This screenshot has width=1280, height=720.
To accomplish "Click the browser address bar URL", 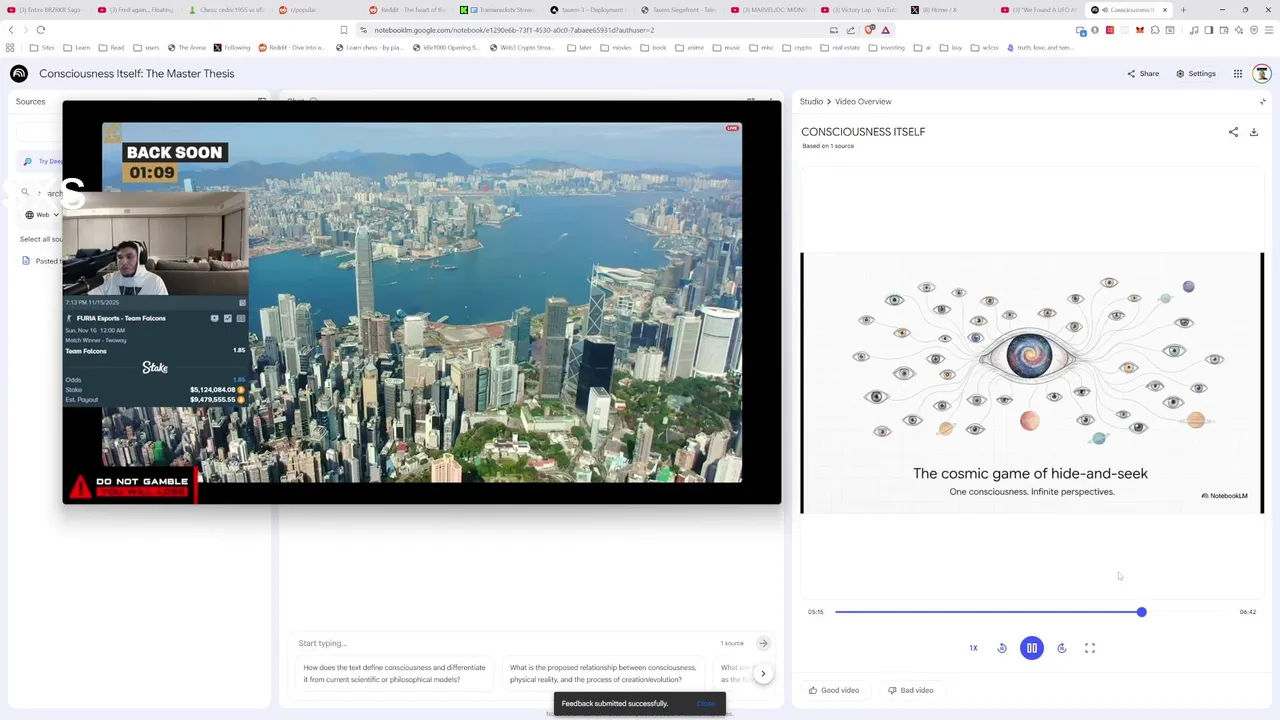I will click(514, 30).
